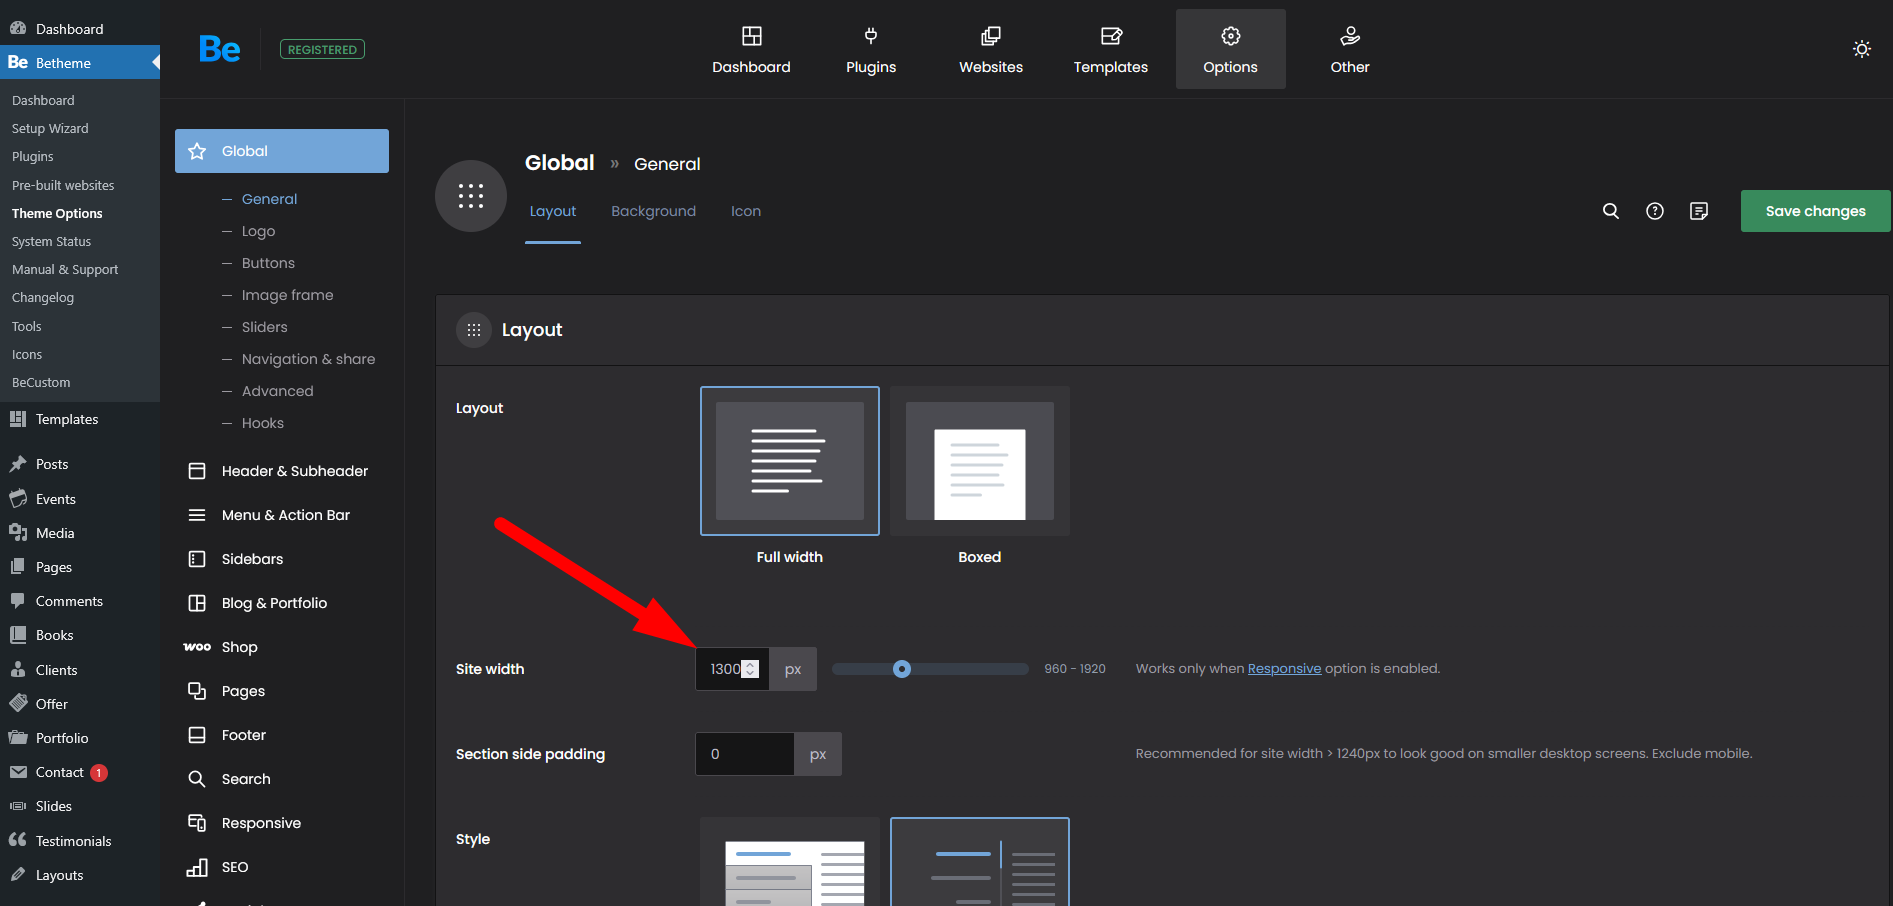Open Websites from the top navigation
This screenshot has width=1893, height=906.
click(990, 49)
